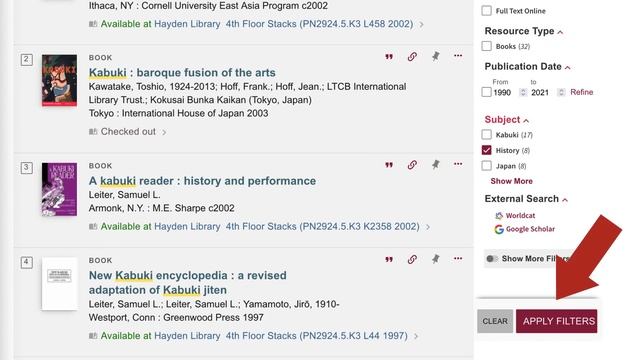The image size is (640, 360).
Task: Open more actions for New Kabuki encyclopedia
Action: click(x=458, y=258)
